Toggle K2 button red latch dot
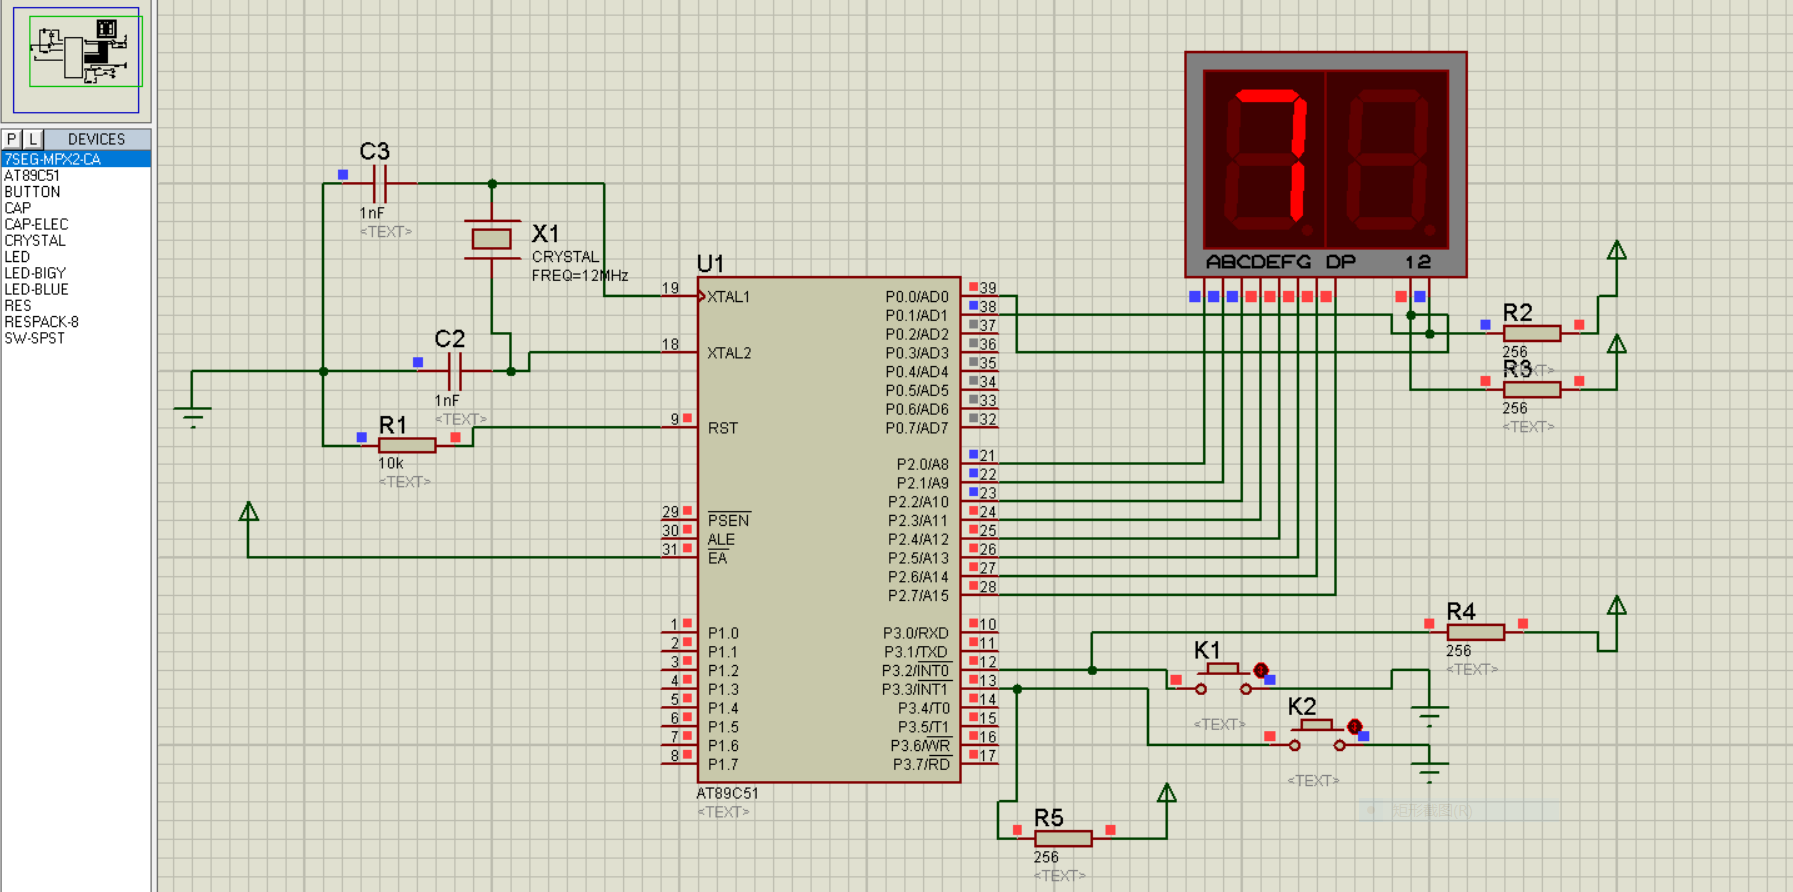1793x892 pixels. 1354,726
